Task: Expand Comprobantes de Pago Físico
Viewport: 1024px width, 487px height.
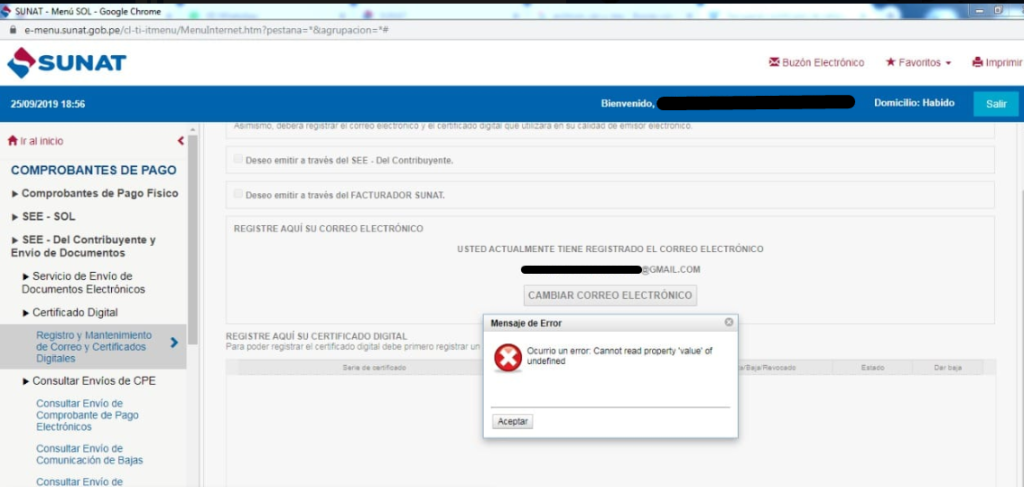Action: tap(95, 193)
